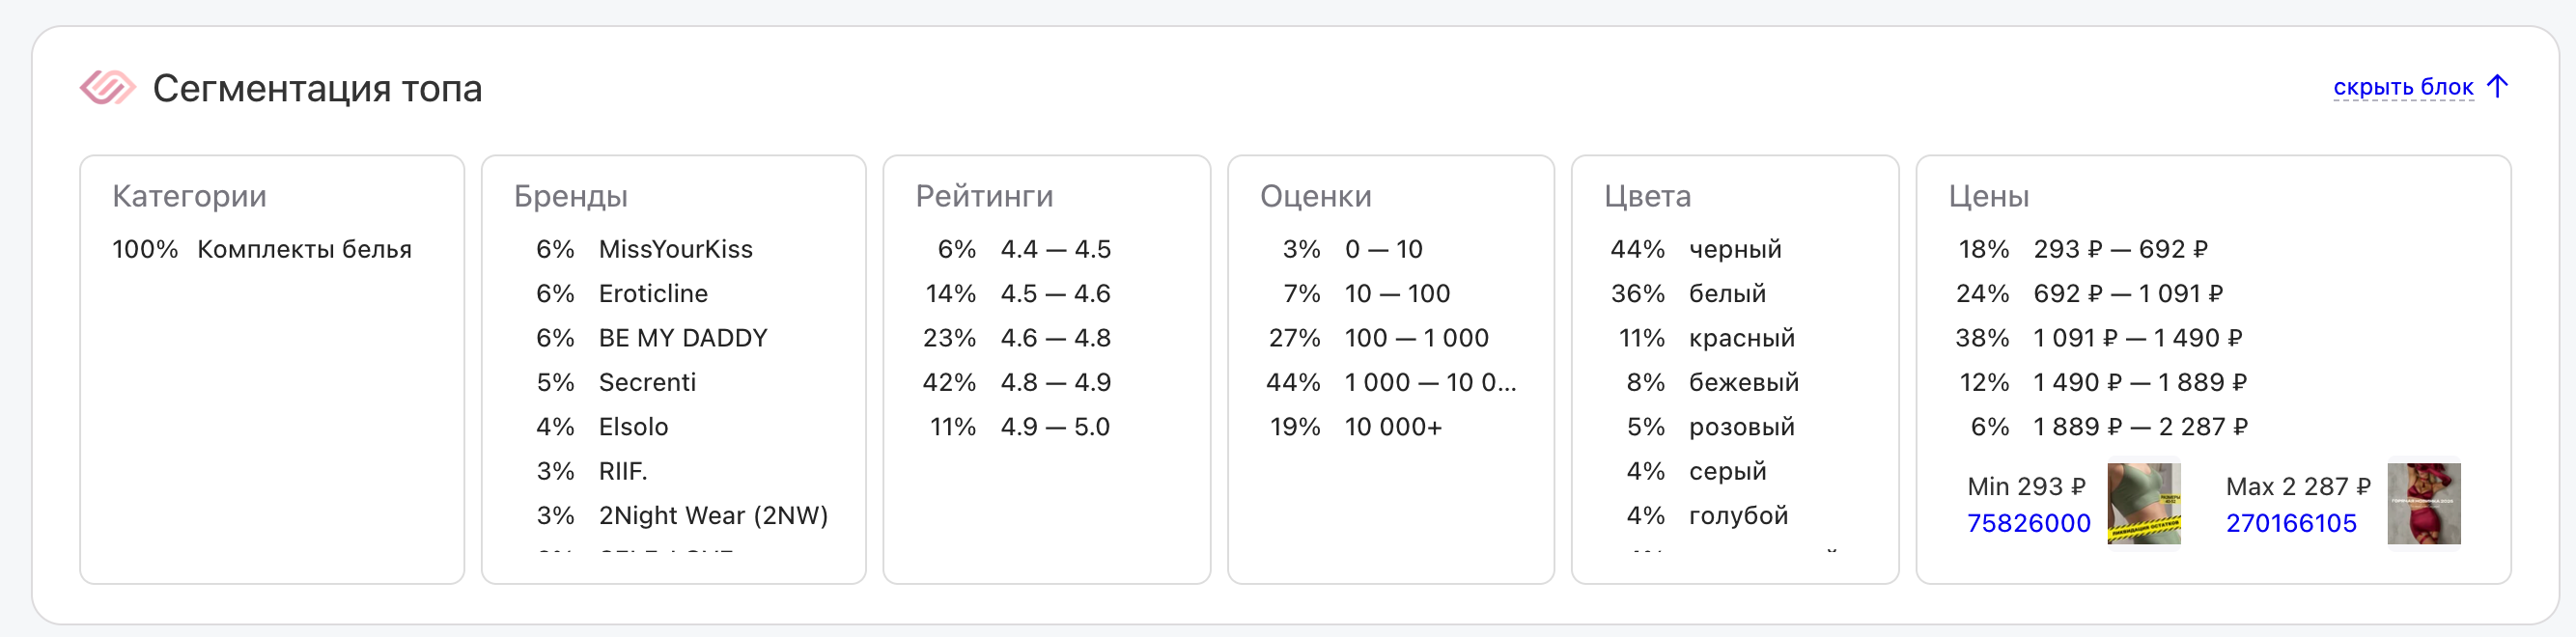Select the 4.8 — 4.9 rating range

[1055, 383]
